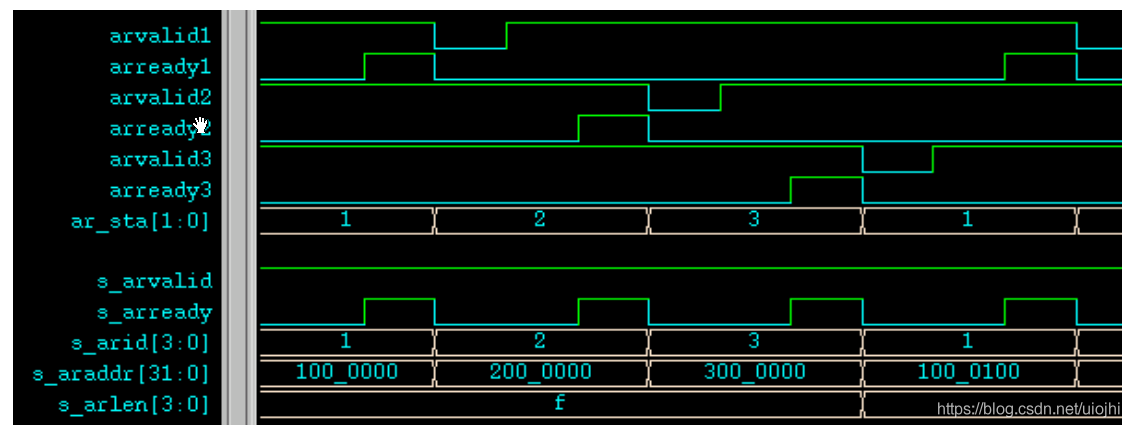The image size is (1130, 428).
Task: Click the 200_0000 value in s_araddr
Action: pyautogui.click(x=540, y=372)
